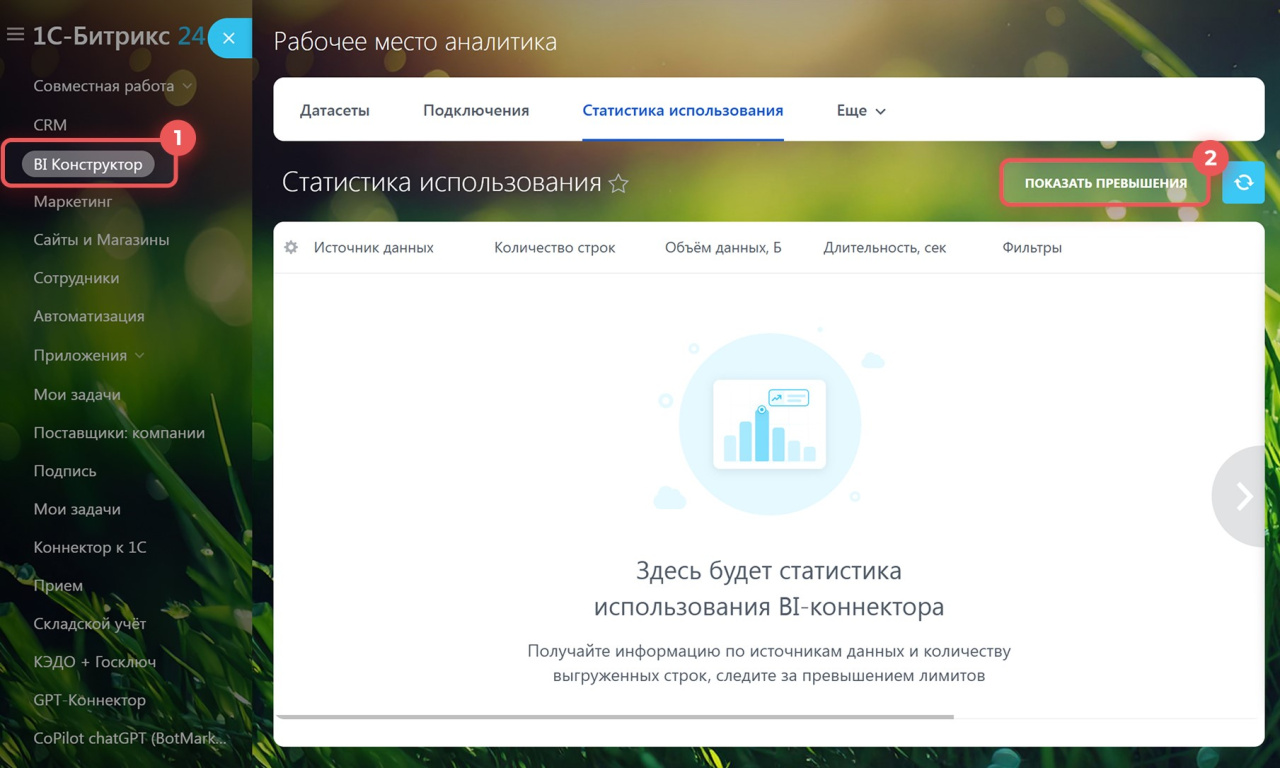The width and height of the screenshot is (1280, 768).
Task: Sort by Количество строк column
Action: pos(555,247)
